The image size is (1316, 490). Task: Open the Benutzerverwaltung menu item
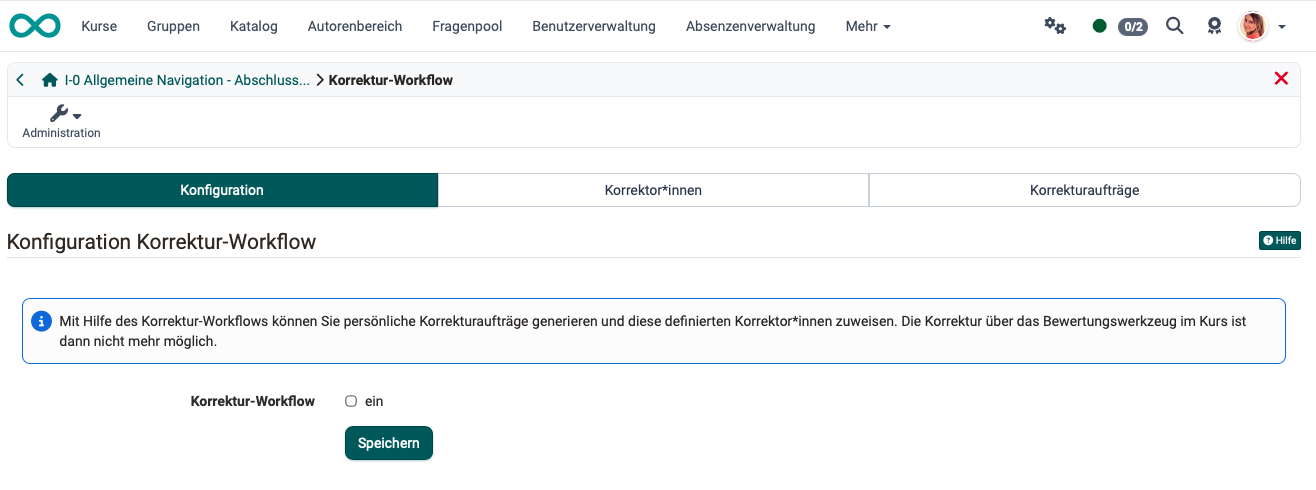pyautogui.click(x=594, y=26)
